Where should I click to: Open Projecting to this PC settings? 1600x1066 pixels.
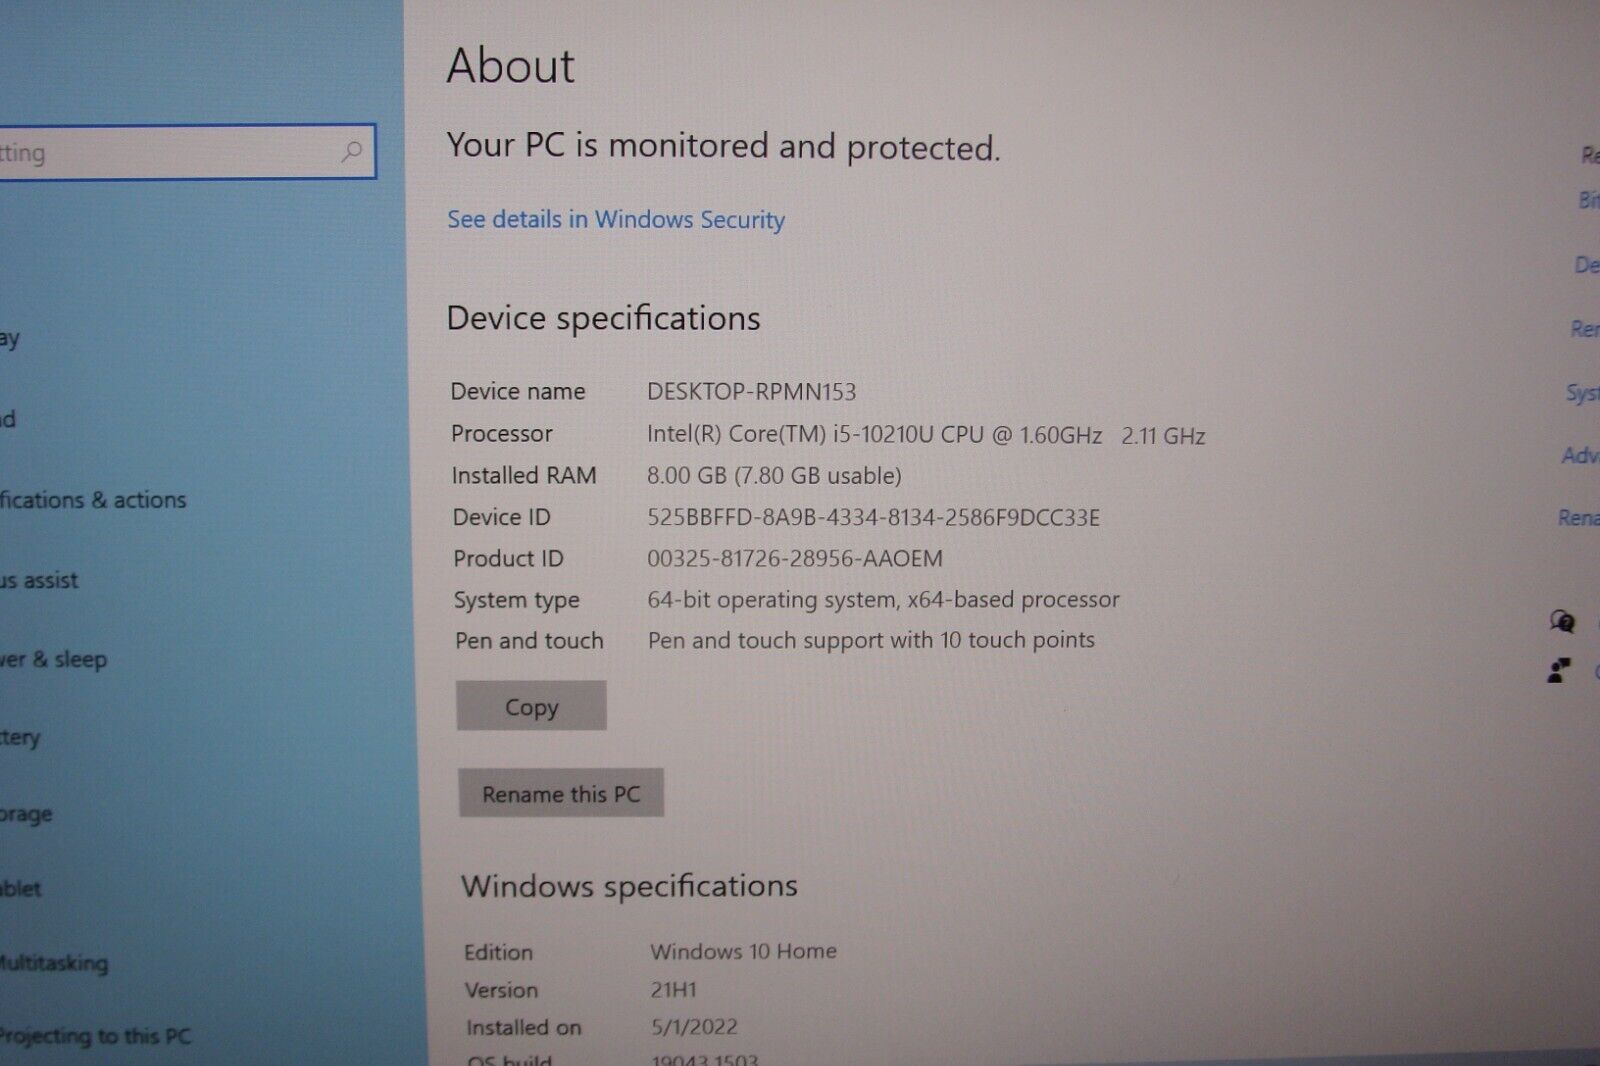pyautogui.click(x=95, y=1036)
